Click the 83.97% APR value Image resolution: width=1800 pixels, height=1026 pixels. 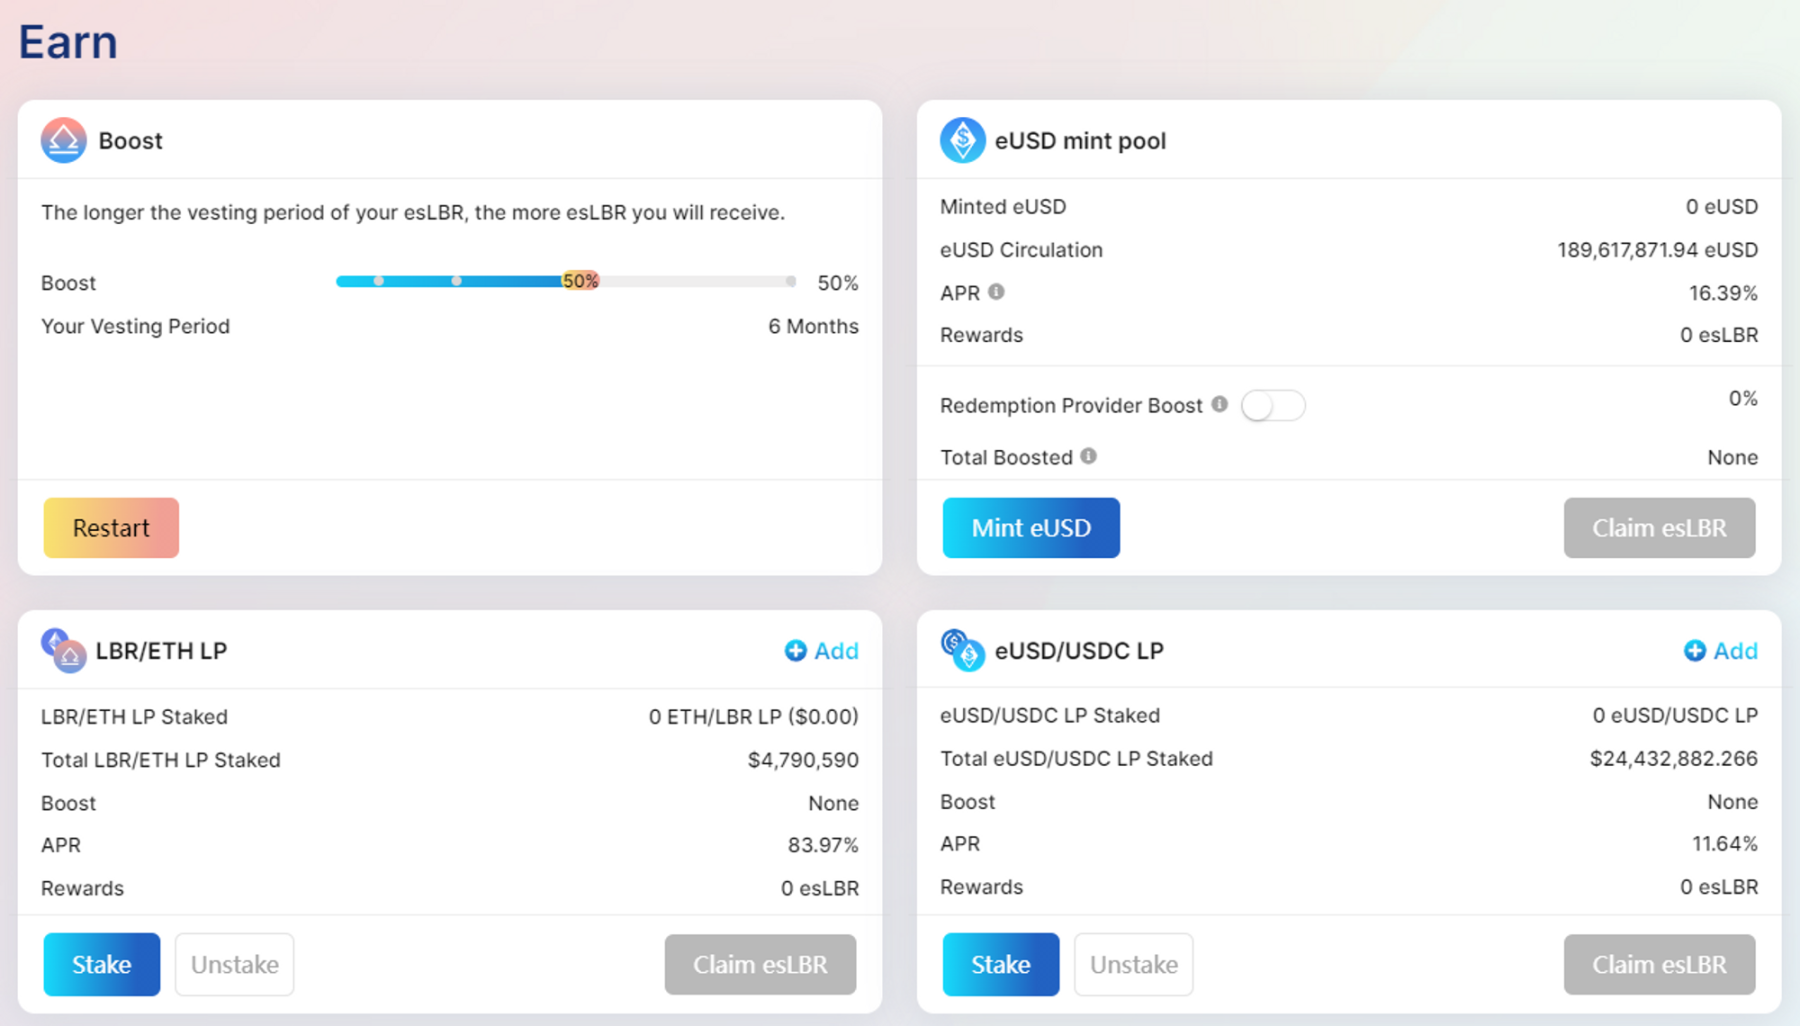[823, 845]
